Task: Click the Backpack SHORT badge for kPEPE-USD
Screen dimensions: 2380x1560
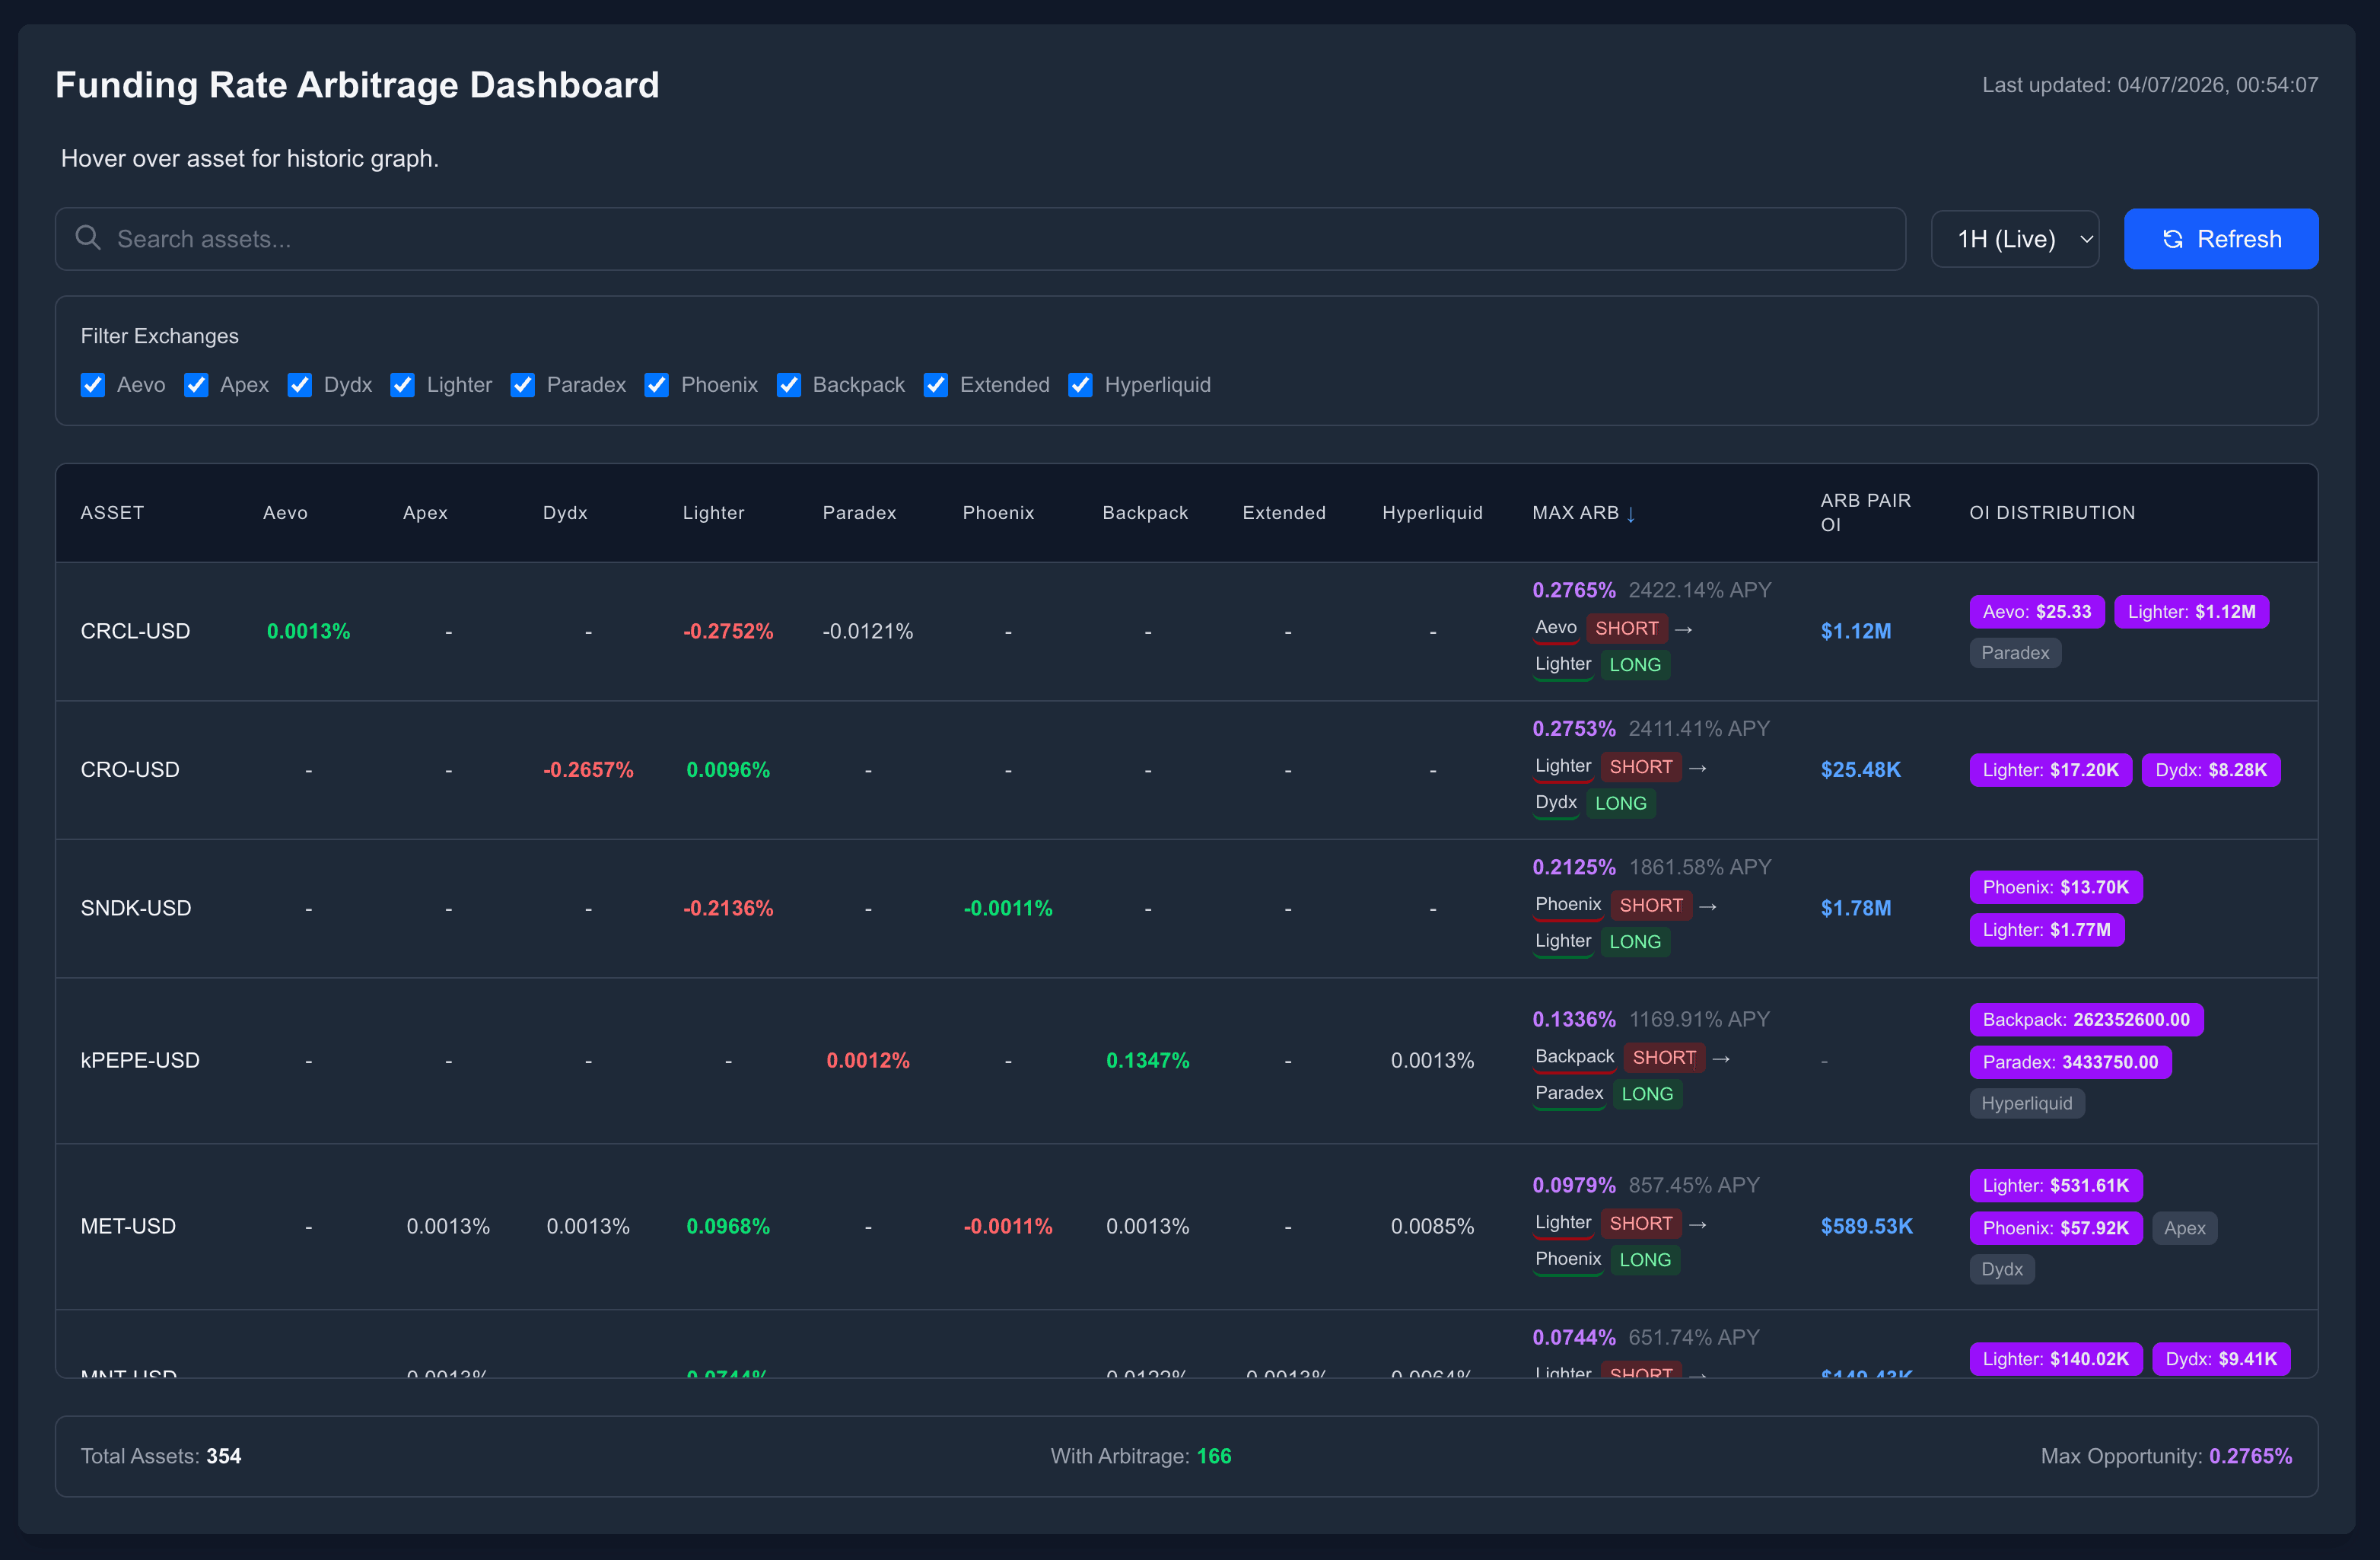Action: pos(1664,1057)
